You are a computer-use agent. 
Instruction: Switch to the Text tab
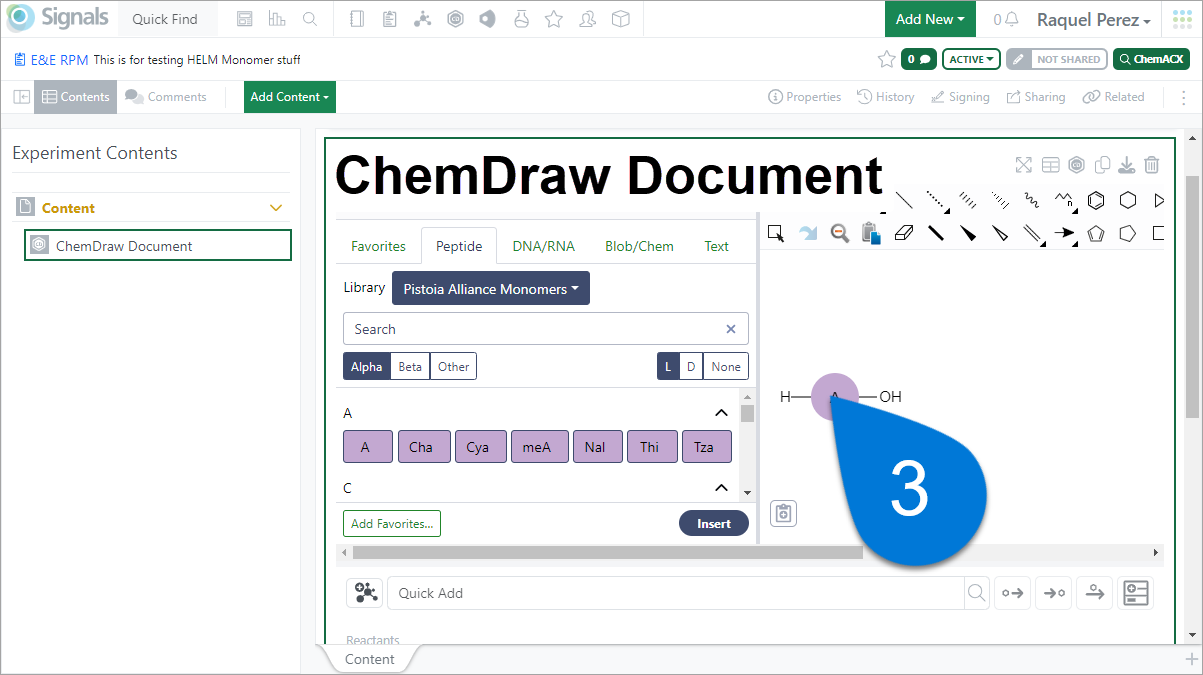click(717, 246)
